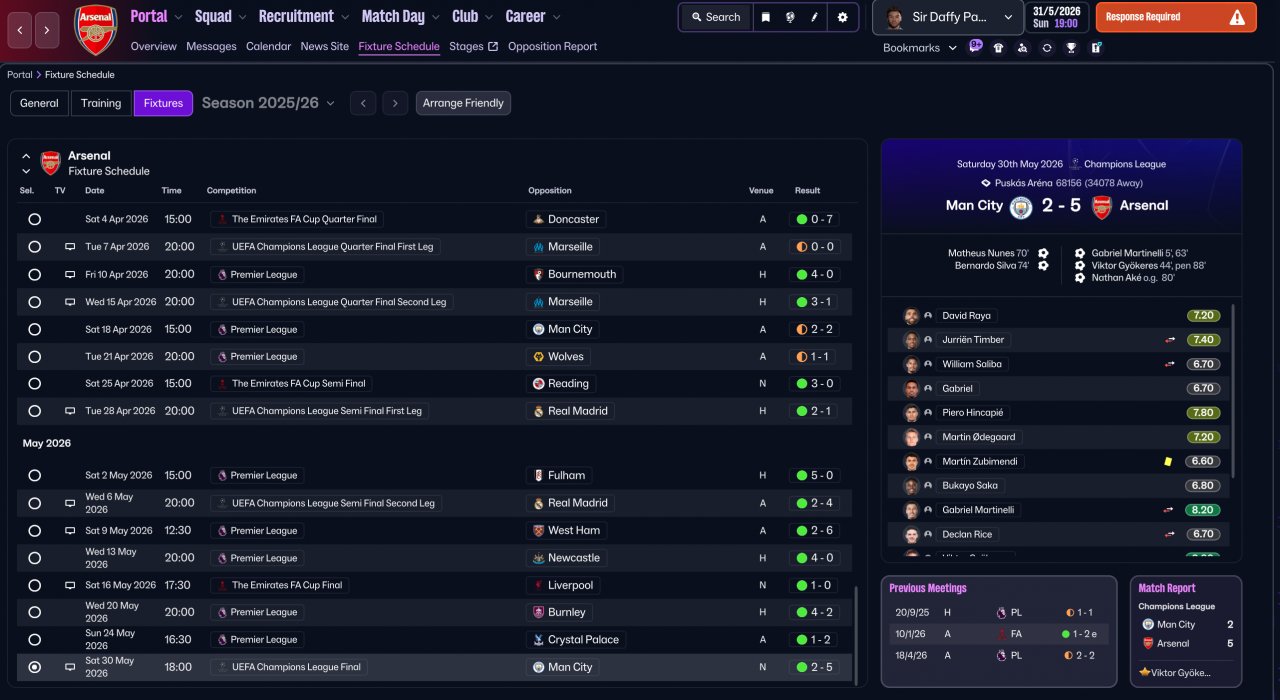
Task: Select the 10/1/26 FA previous meeting row
Action: coord(998,633)
